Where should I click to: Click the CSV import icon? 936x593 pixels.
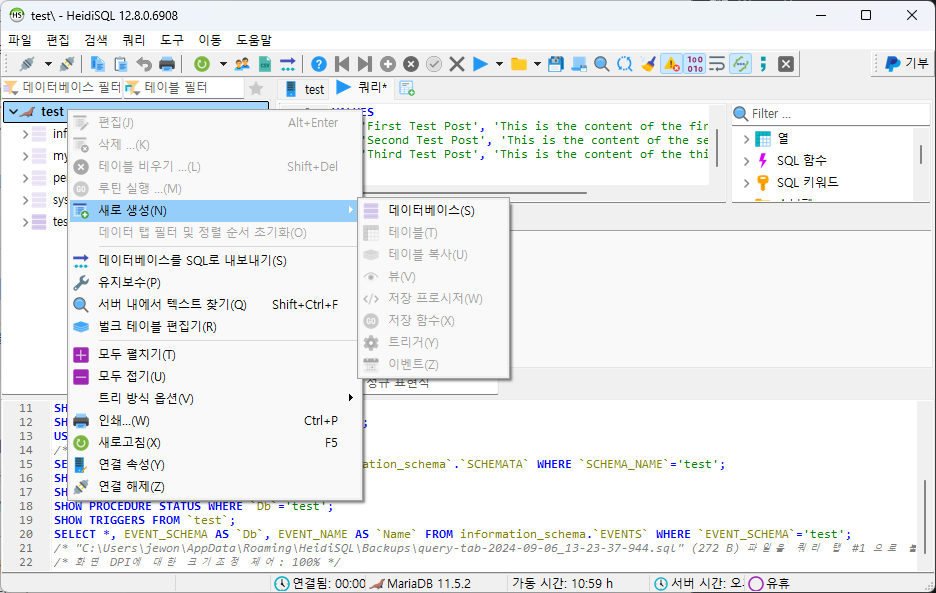265,64
